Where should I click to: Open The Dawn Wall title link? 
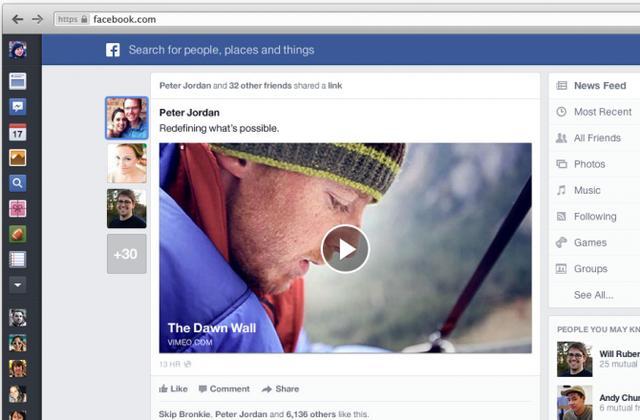212,328
